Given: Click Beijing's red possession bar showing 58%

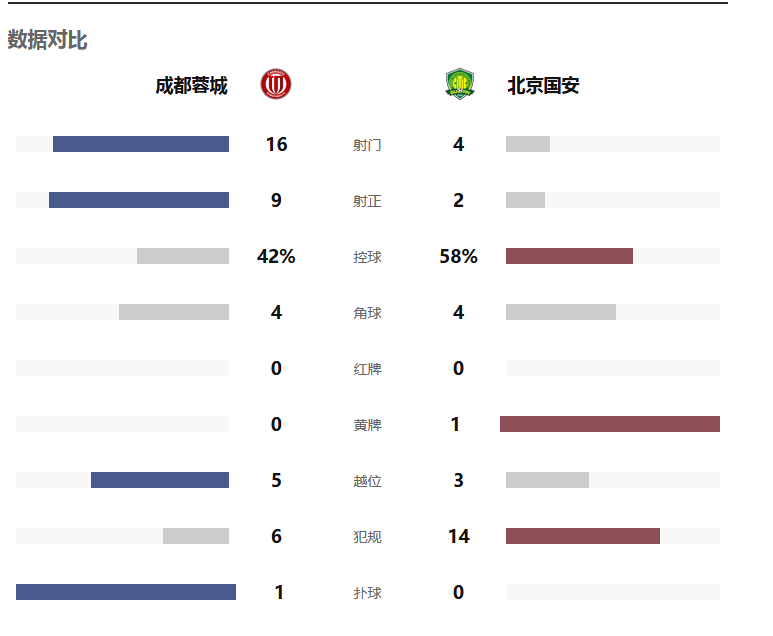Looking at the screenshot, I should click(x=569, y=256).
